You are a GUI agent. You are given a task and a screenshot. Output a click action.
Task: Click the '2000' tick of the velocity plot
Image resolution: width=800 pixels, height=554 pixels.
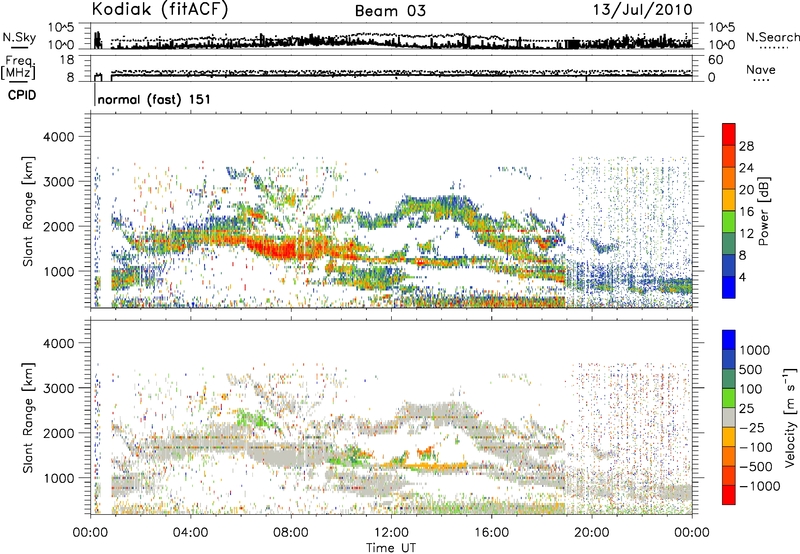coord(58,433)
